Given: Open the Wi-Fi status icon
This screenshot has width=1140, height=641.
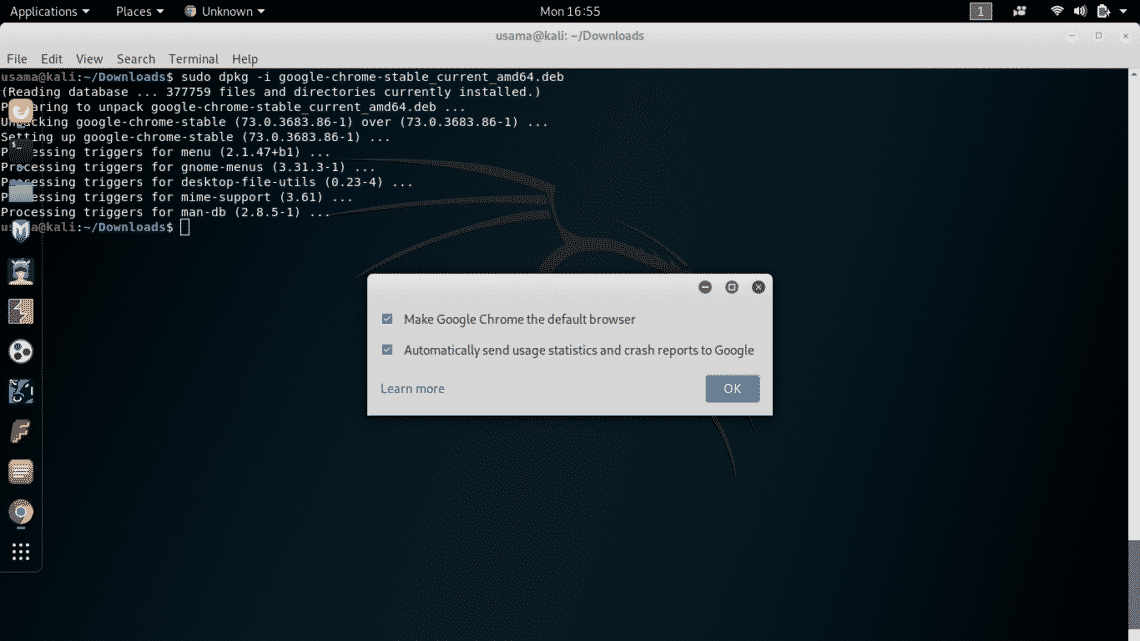Looking at the screenshot, I should pyautogui.click(x=1056, y=11).
